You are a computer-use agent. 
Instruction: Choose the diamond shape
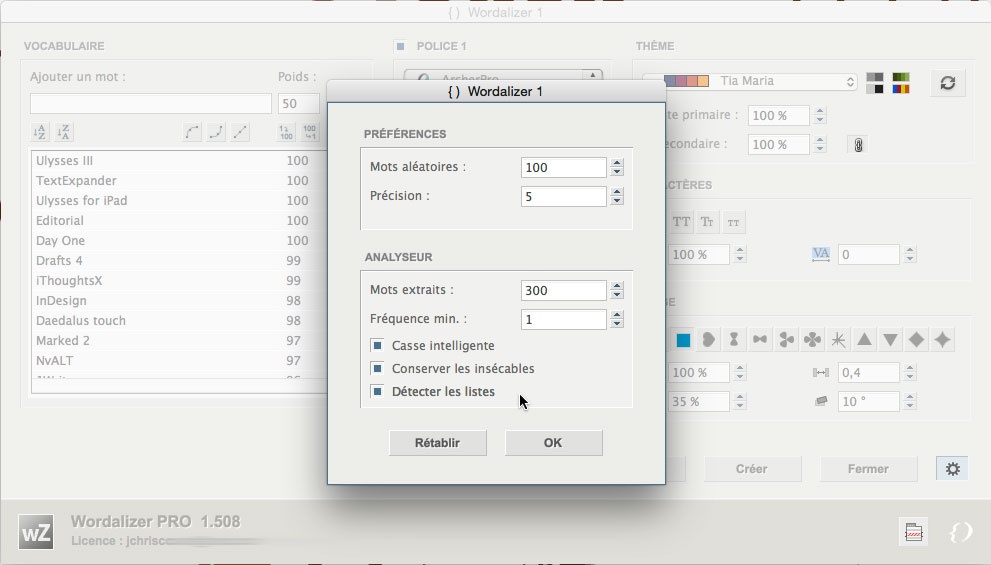click(x=916, y=340)
